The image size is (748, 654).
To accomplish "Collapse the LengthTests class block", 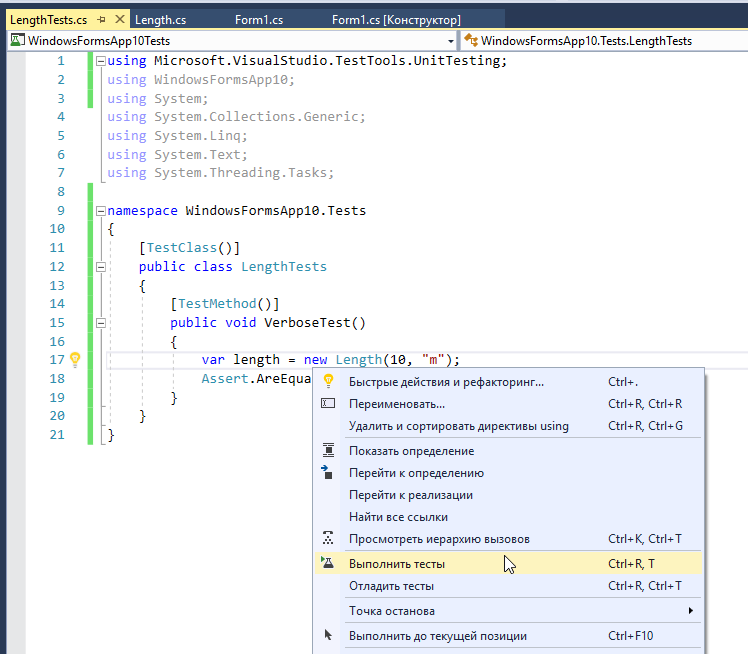I will click(x=99, y=267).
